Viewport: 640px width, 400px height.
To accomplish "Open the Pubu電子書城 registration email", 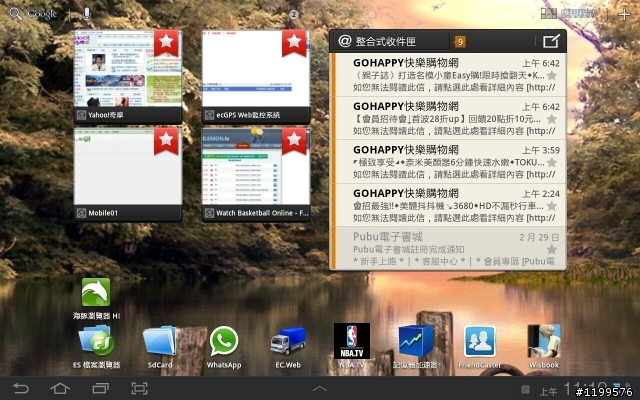I will click(x=448, y=248).
